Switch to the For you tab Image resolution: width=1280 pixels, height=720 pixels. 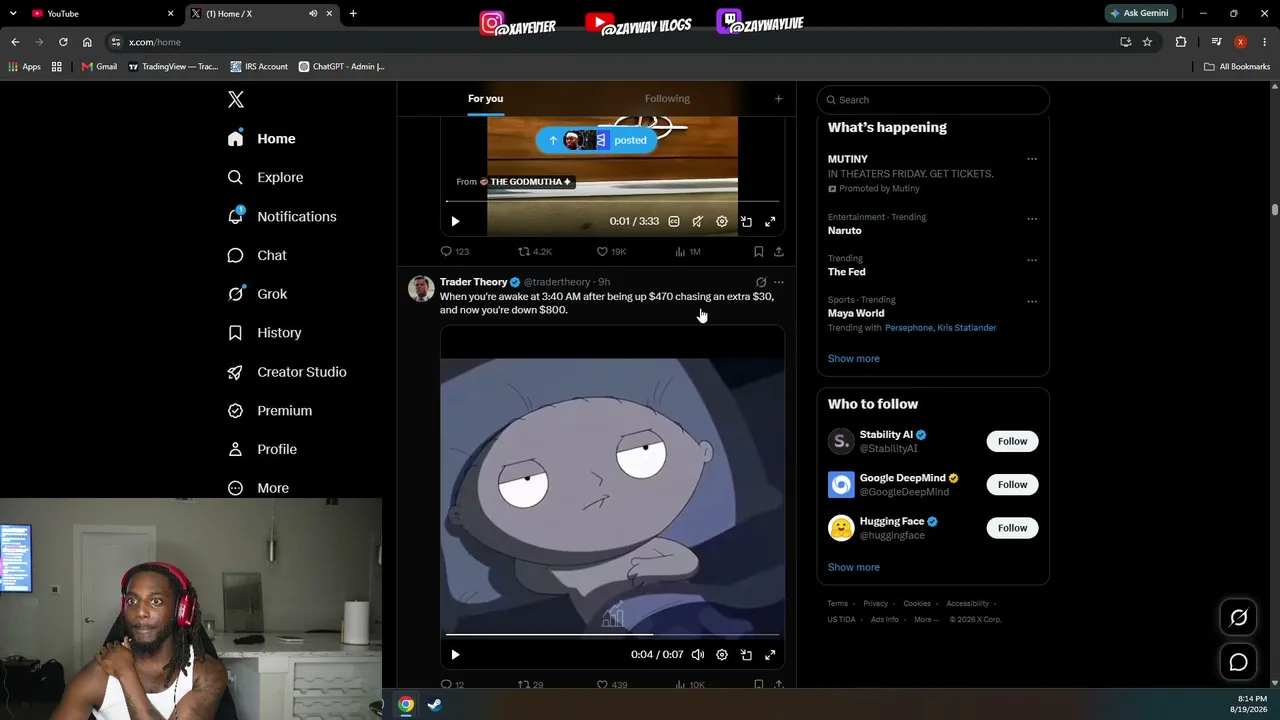click(485, 98)
